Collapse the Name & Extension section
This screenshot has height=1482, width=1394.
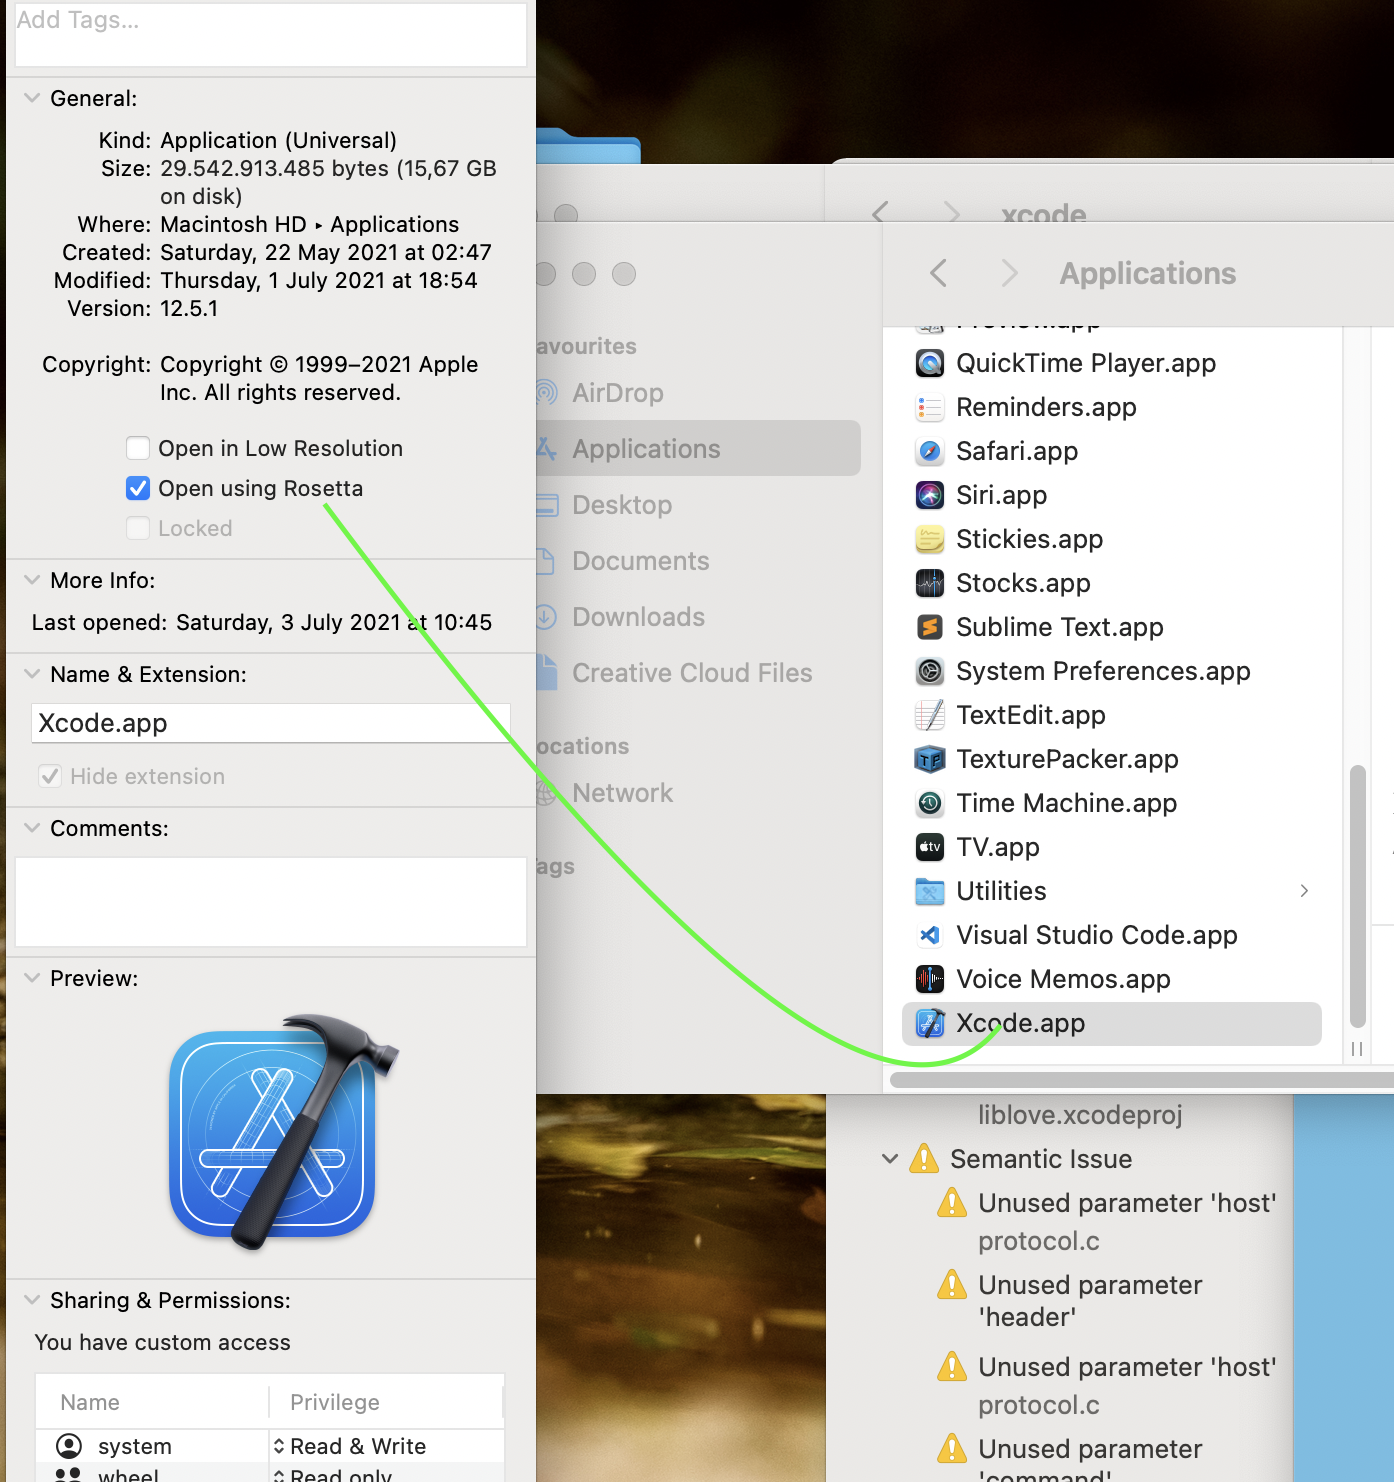pos(32,674)
